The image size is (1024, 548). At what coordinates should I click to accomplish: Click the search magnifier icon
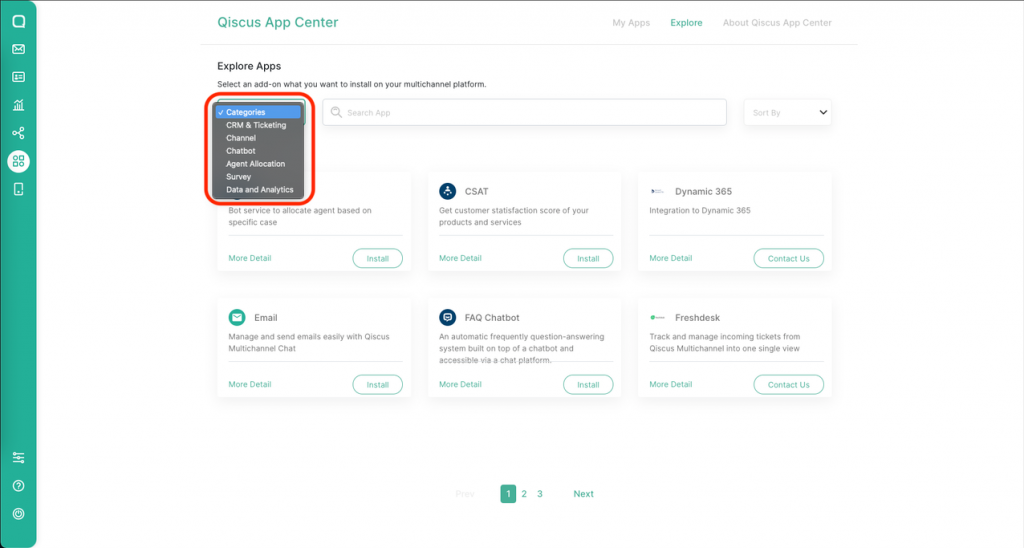pos(336,112)
